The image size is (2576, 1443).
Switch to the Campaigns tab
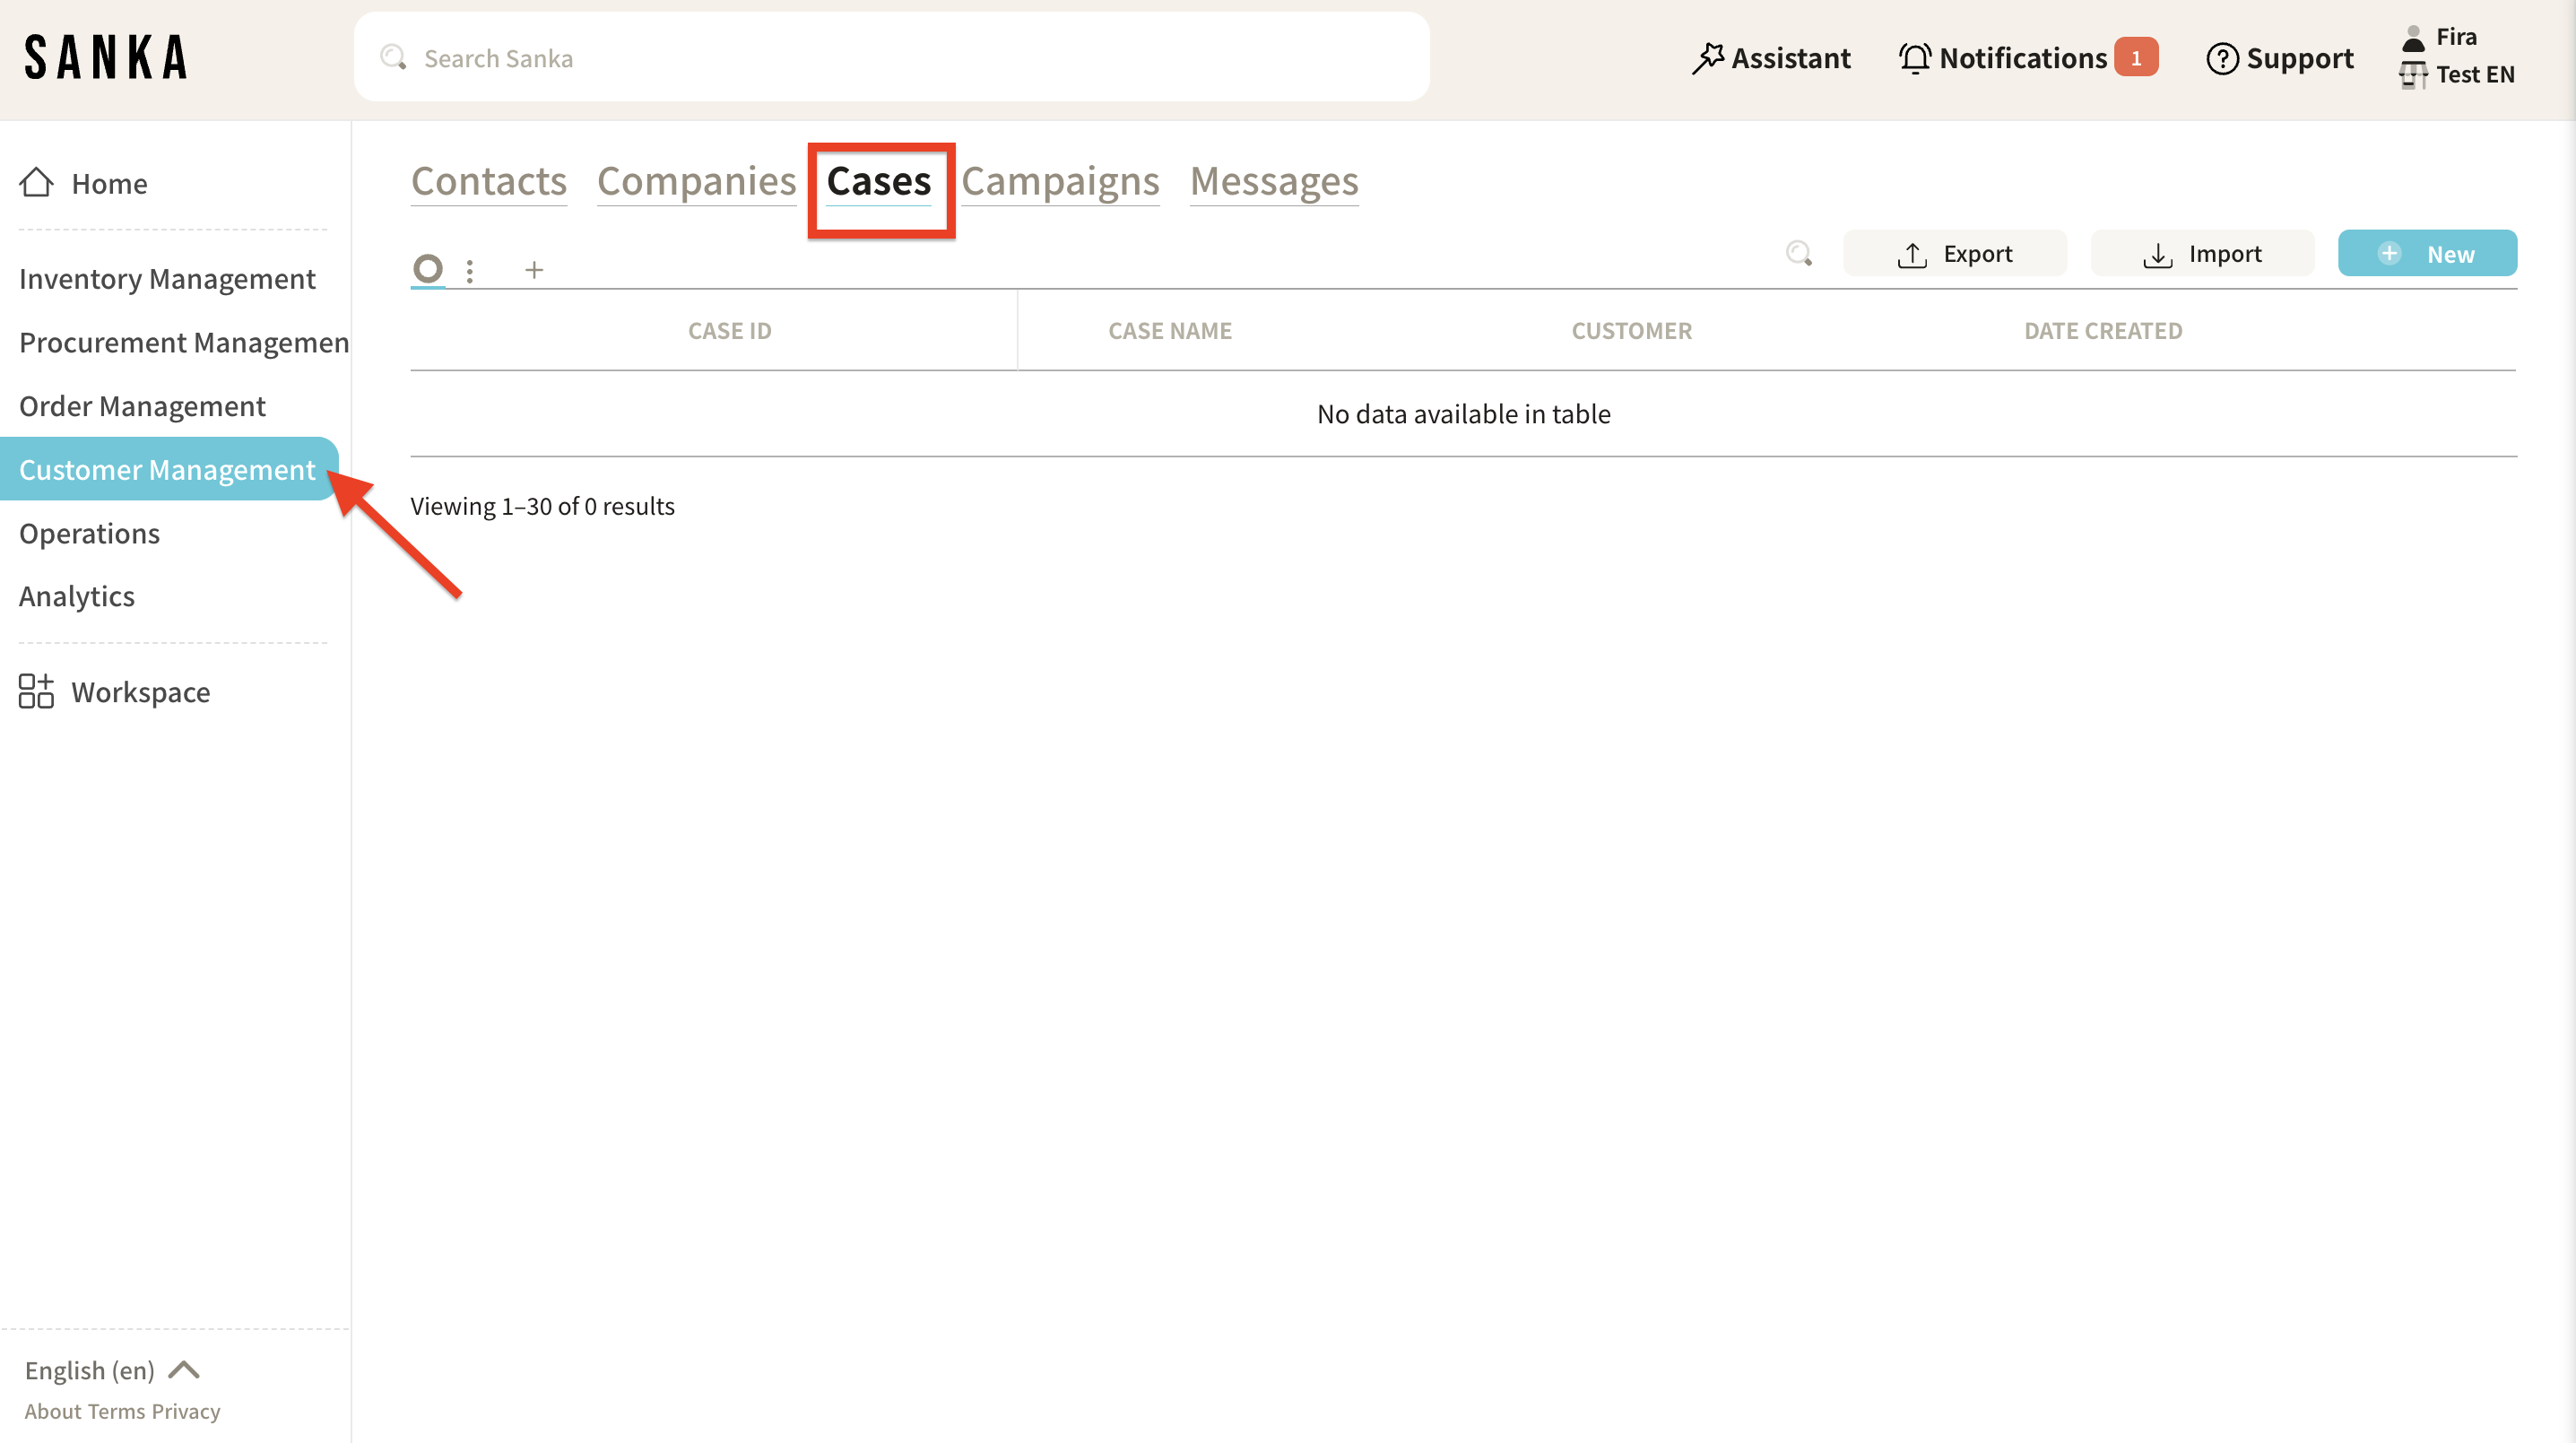point(1060,181)
